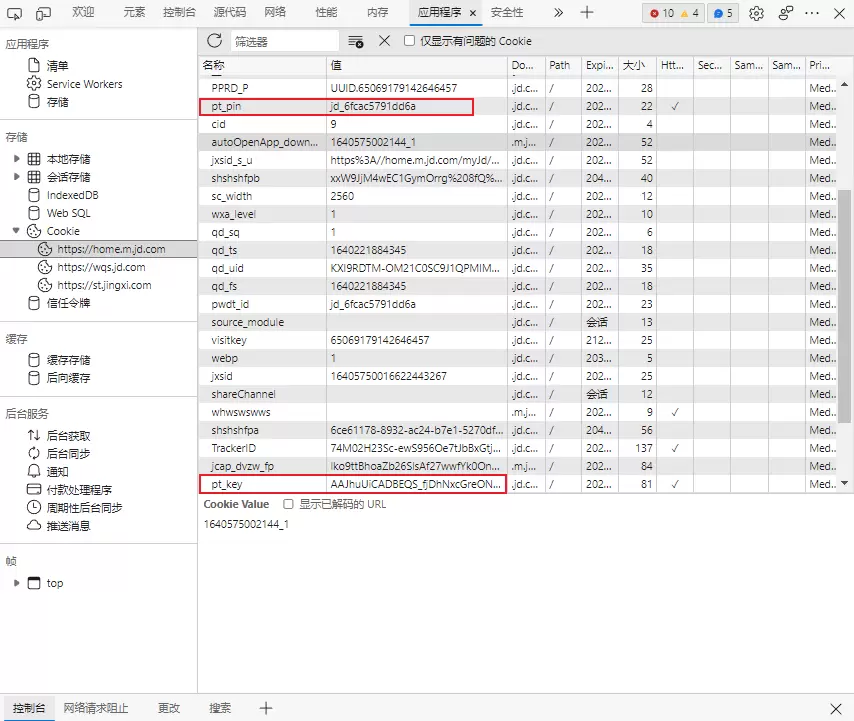This screenshot has height=721, width=854.
Task: Open Service Workers section
Action: pyautogui.click(x=84, y=84)
